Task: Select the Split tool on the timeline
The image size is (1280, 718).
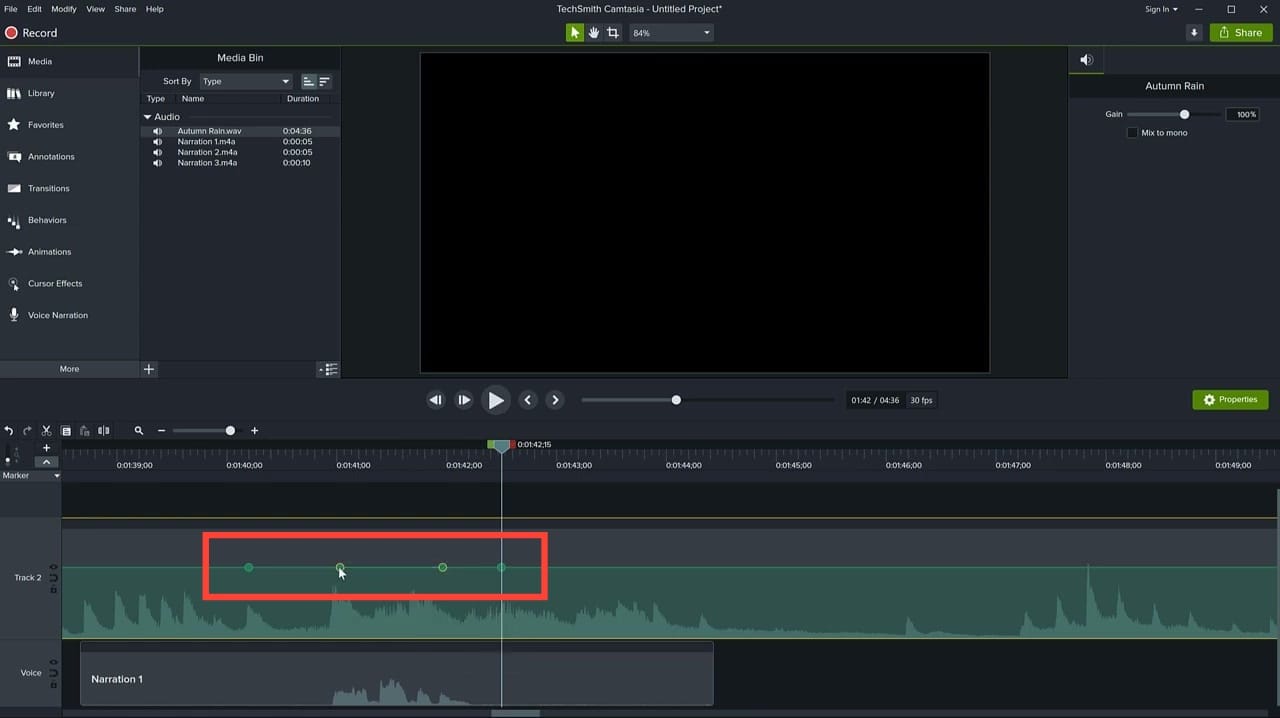Action: click(103, 430)
